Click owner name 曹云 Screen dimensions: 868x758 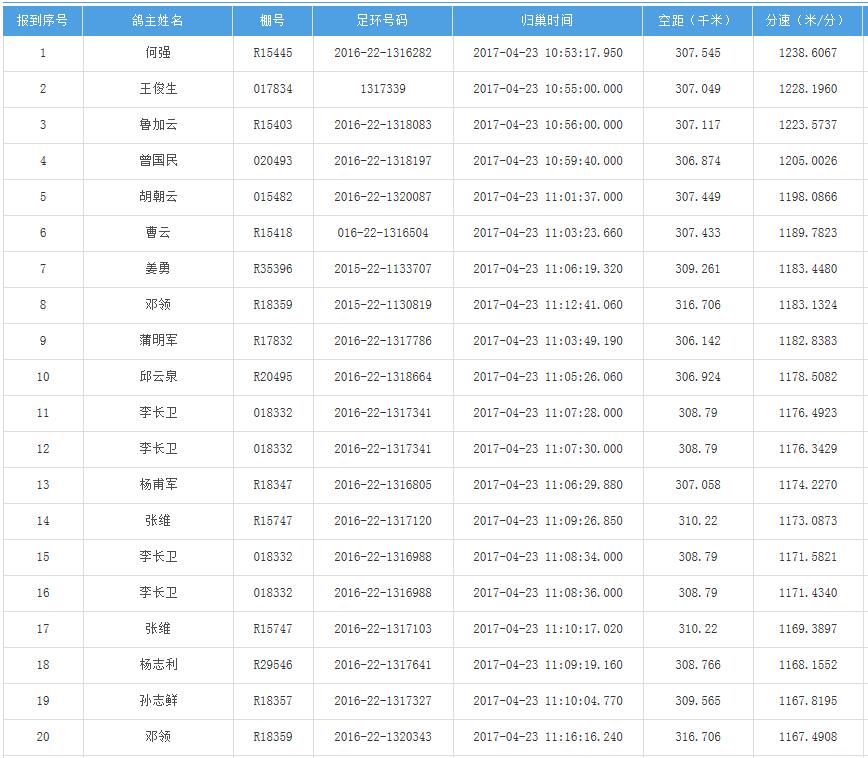pos(157,233)
